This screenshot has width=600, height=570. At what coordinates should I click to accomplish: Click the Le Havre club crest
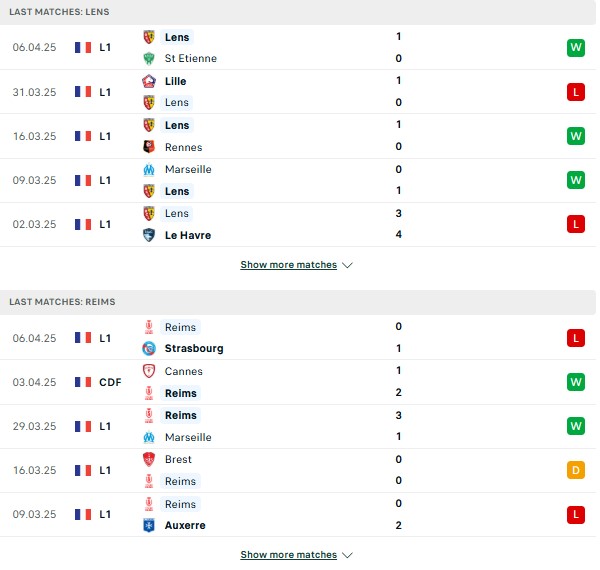(149, 235)
